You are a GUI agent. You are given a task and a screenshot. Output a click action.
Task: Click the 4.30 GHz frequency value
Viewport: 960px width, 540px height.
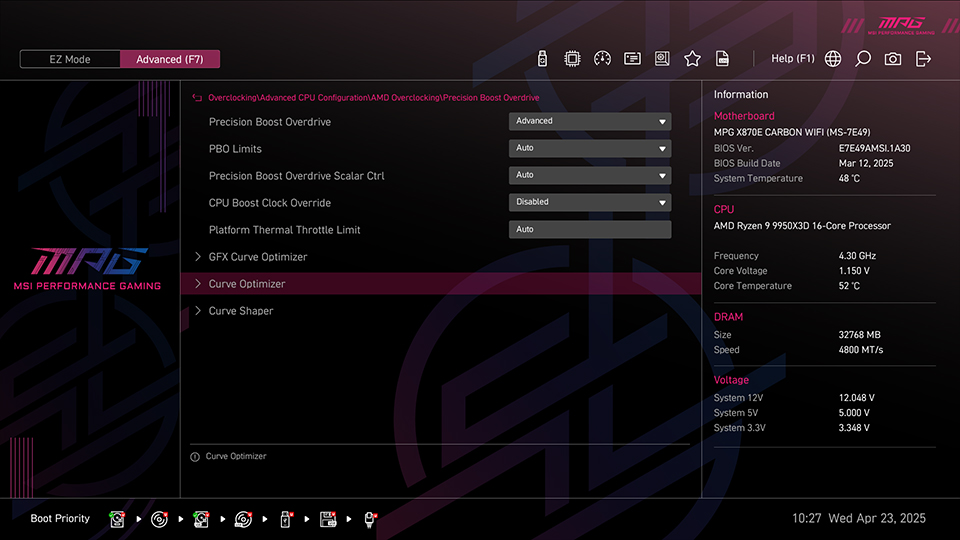857,256
